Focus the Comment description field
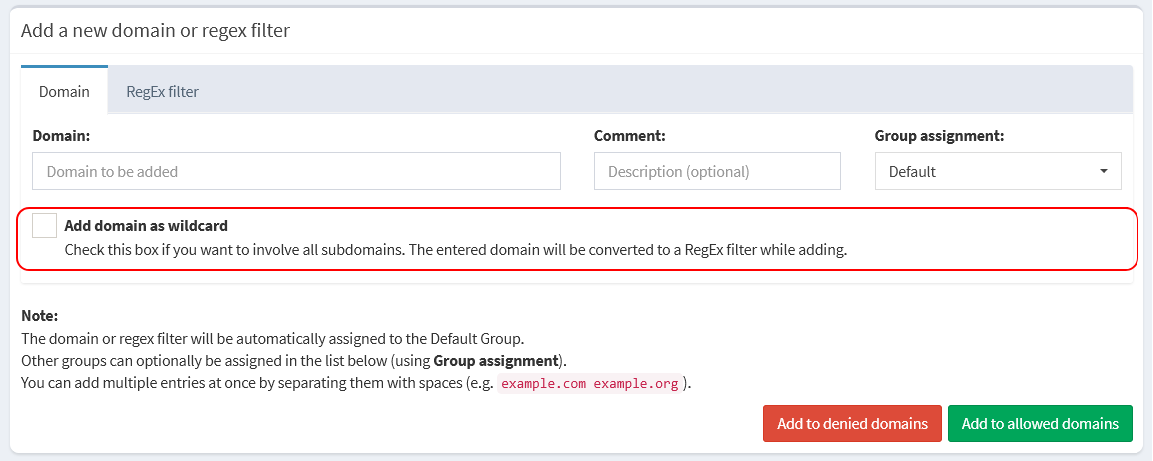 tap(716, 171)
